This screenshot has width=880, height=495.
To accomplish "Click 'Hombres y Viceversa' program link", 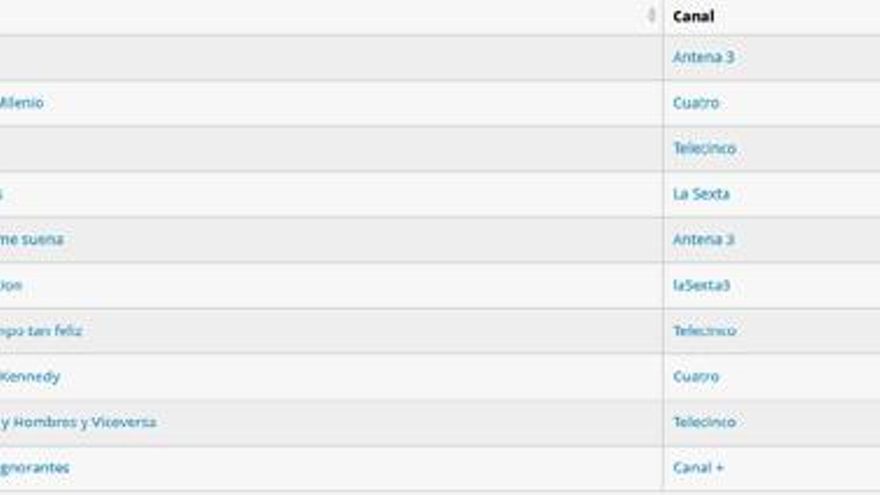I will 78,422.
